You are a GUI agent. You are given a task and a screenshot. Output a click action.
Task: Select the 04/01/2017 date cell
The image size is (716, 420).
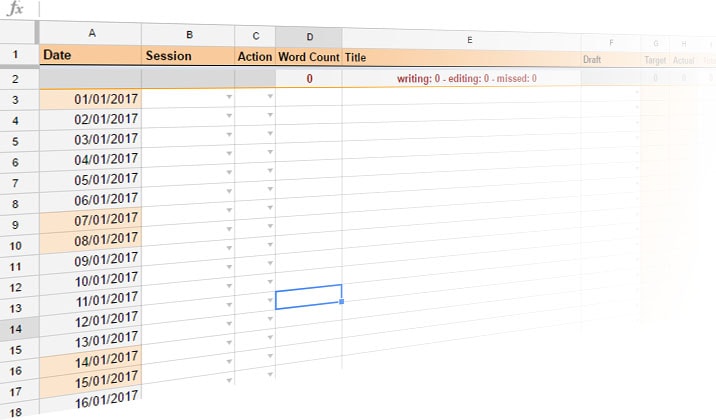[x=91, y=159]
